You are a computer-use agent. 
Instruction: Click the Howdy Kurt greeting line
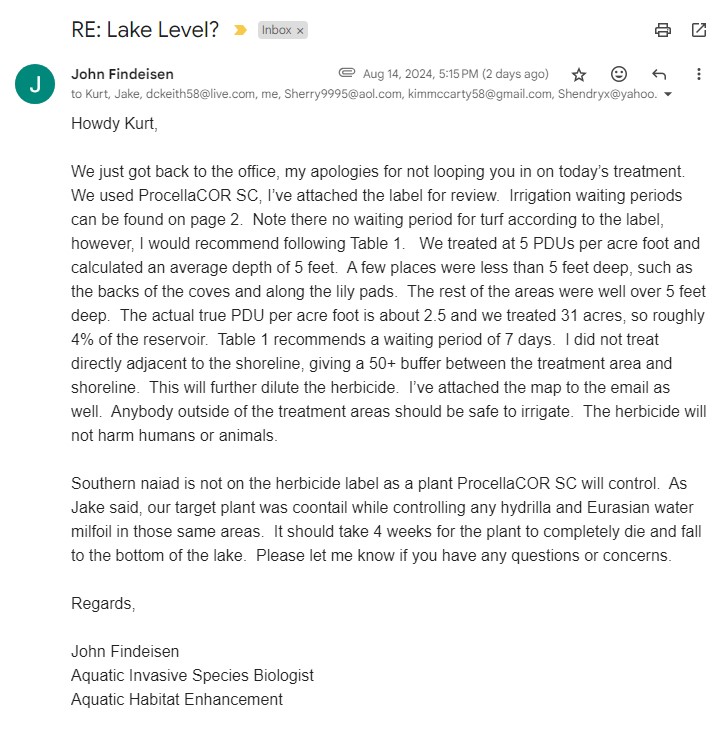114,124
